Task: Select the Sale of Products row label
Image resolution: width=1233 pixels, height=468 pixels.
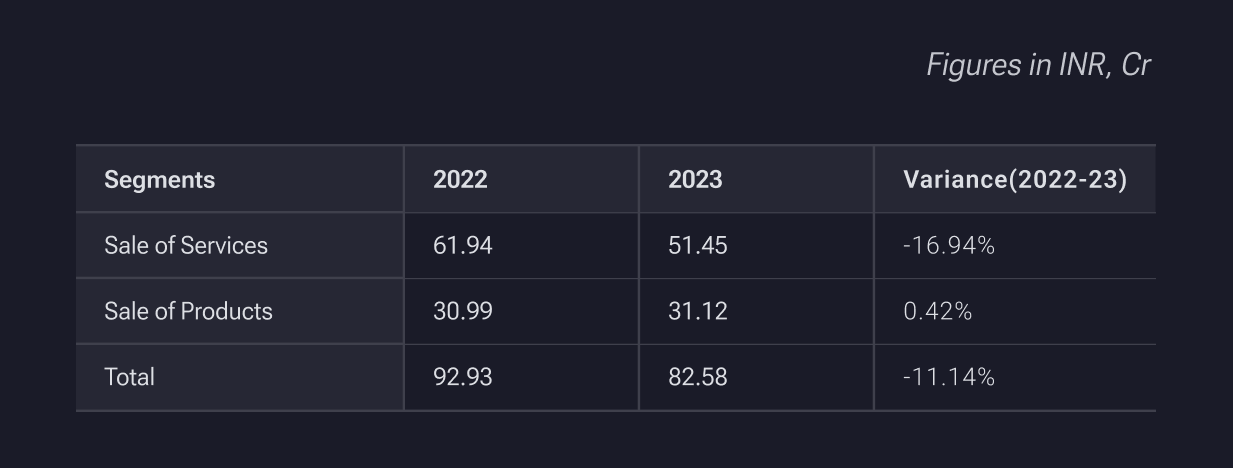Action: (x=188, y=312)
